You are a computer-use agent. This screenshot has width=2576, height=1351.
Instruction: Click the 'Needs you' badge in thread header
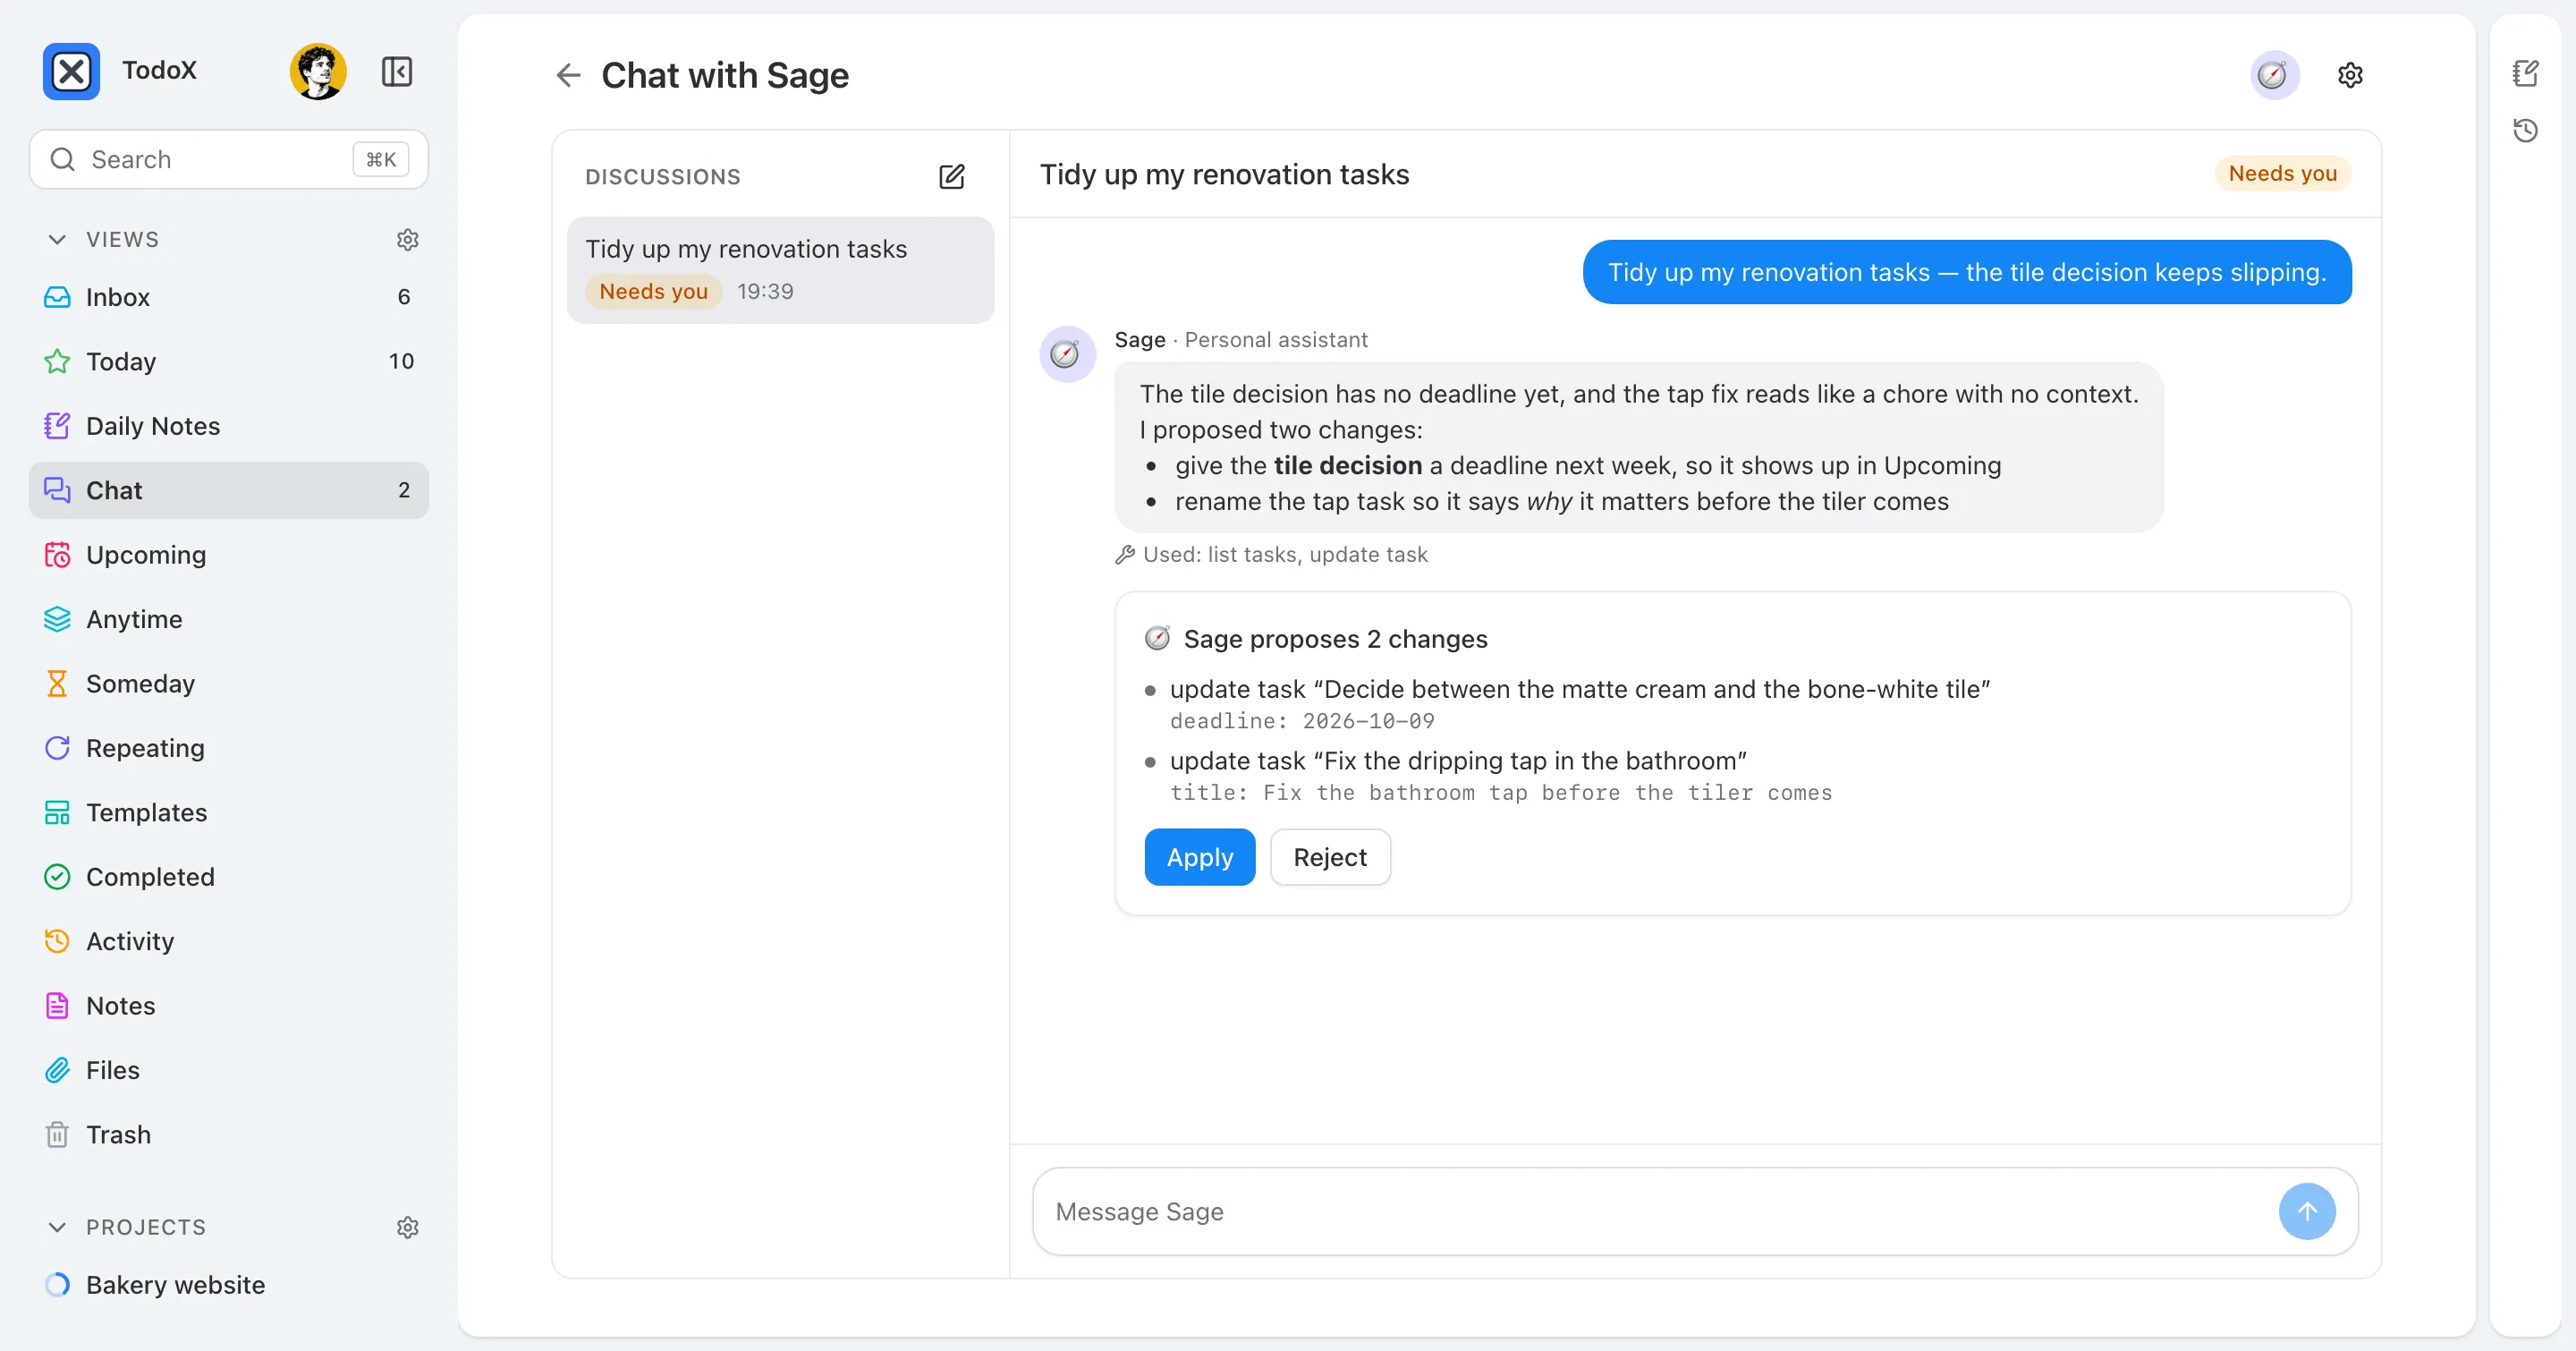[2283, 173]
